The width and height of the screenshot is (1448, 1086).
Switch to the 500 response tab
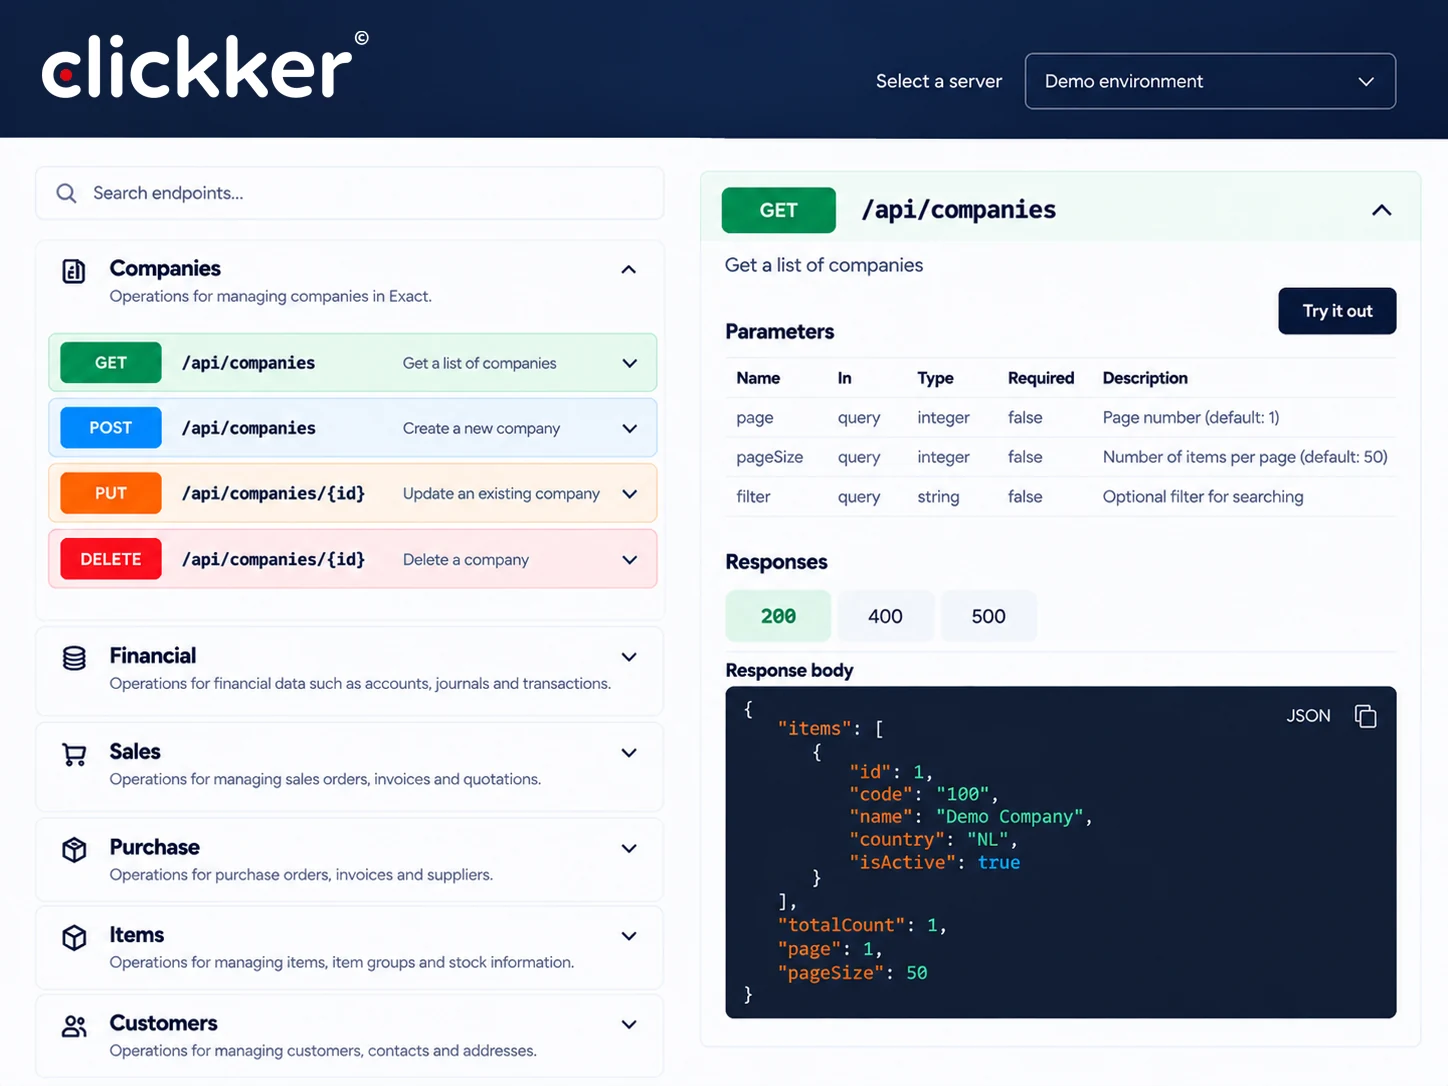tap(988, 616)
